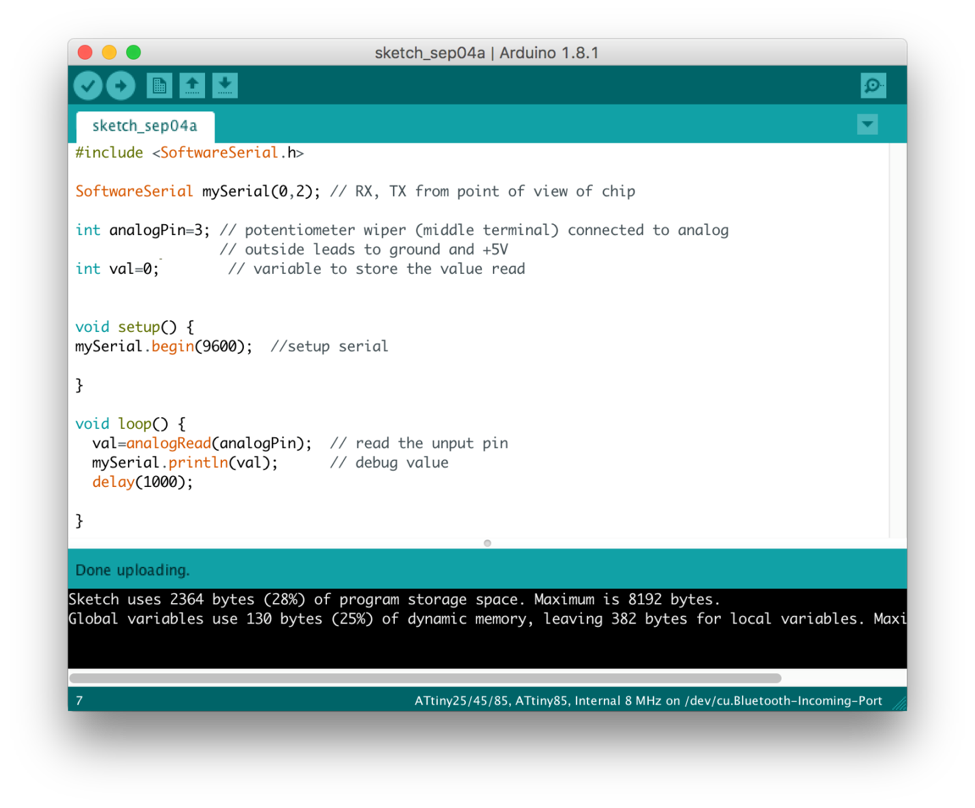Click 'mySerial.println(val);' statement
975x808 pixels.
(185, 462)
